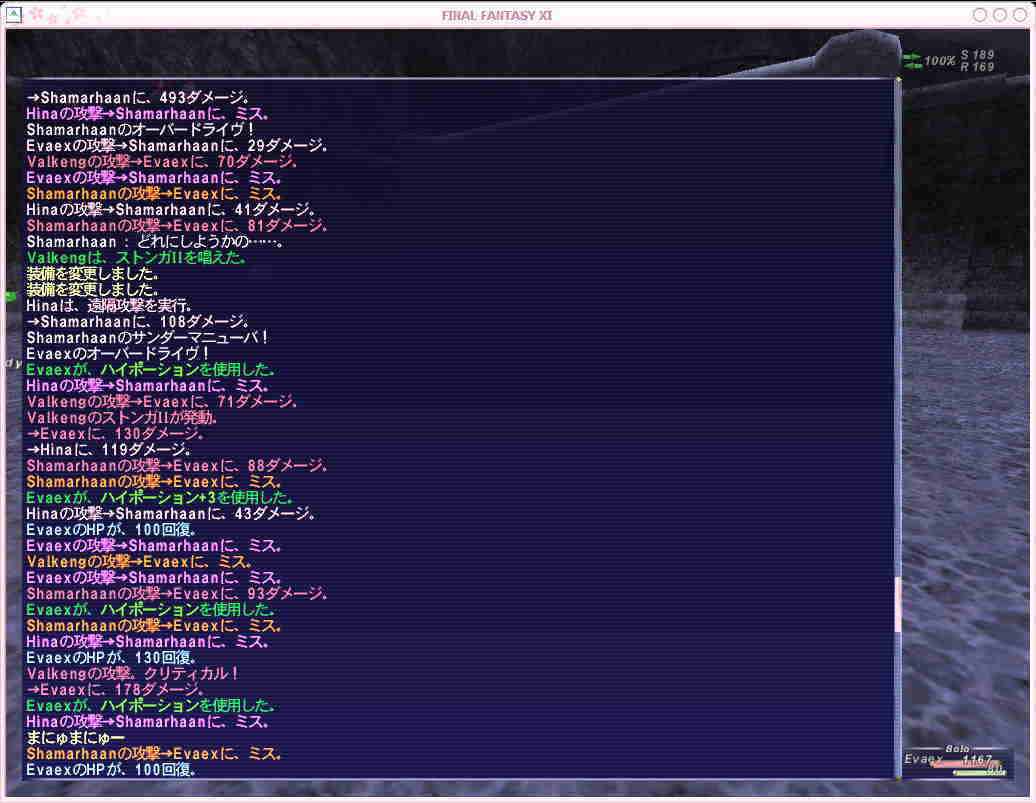Close the Final Fantasy XI window
1036x803 pixels.
(1019, 14)
